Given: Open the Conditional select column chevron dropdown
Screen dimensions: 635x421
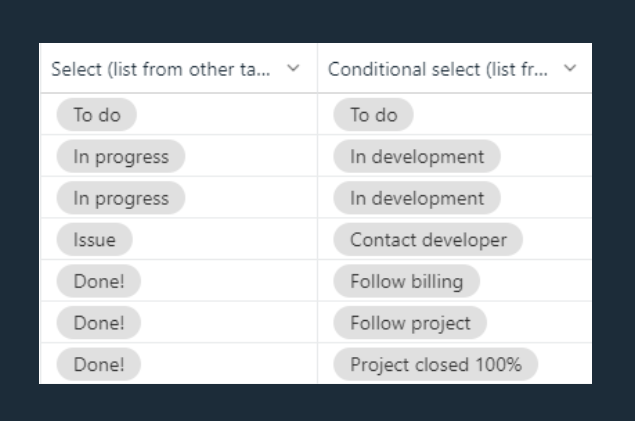Looking at the screenshot, I should click(x=570, y=68).
